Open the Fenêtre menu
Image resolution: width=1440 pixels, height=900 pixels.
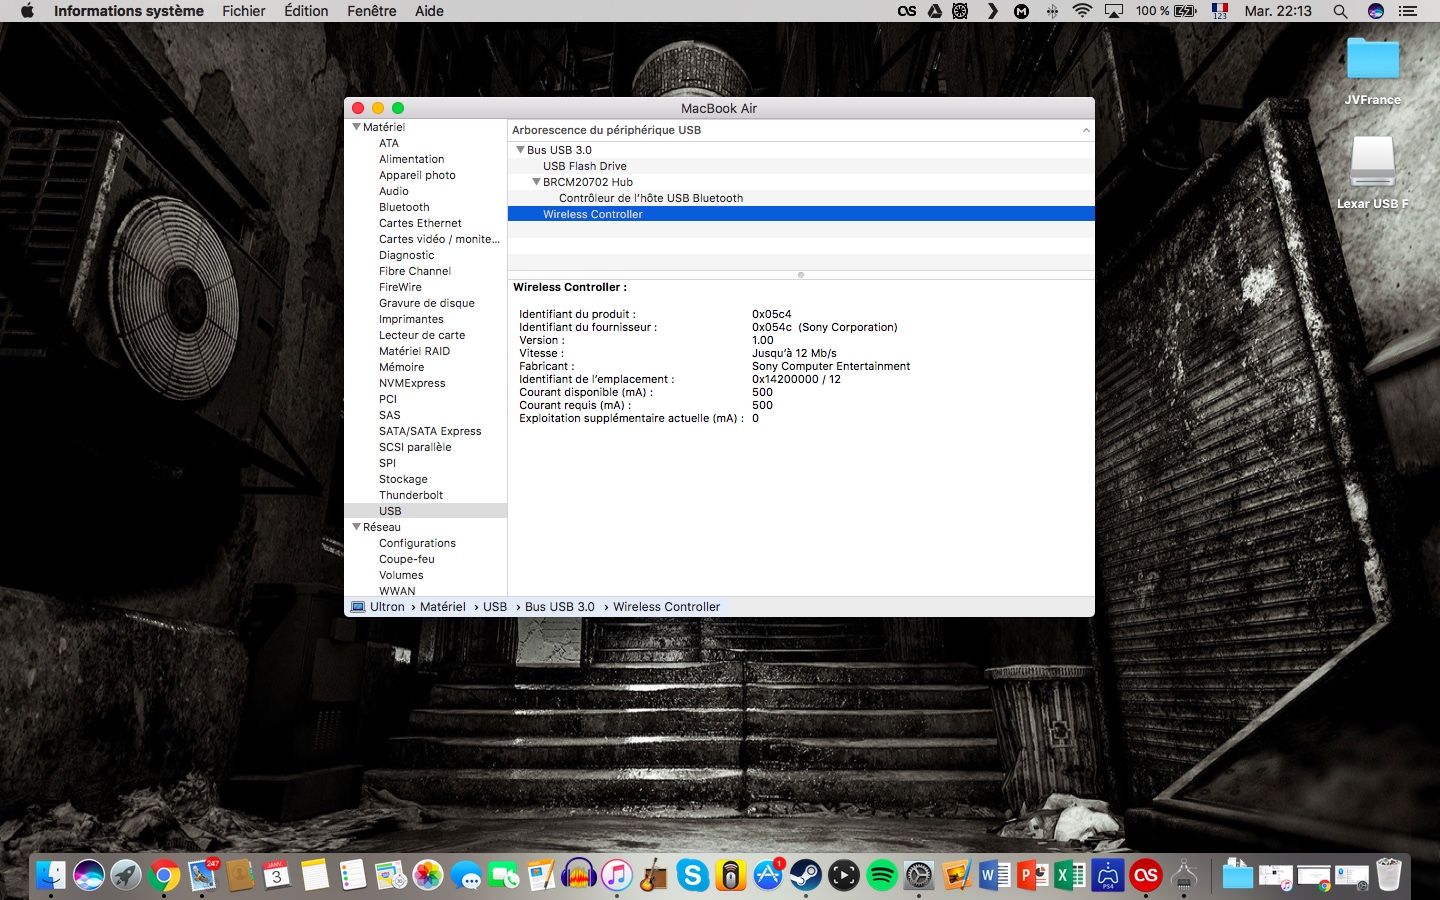[x=371, y=11]
